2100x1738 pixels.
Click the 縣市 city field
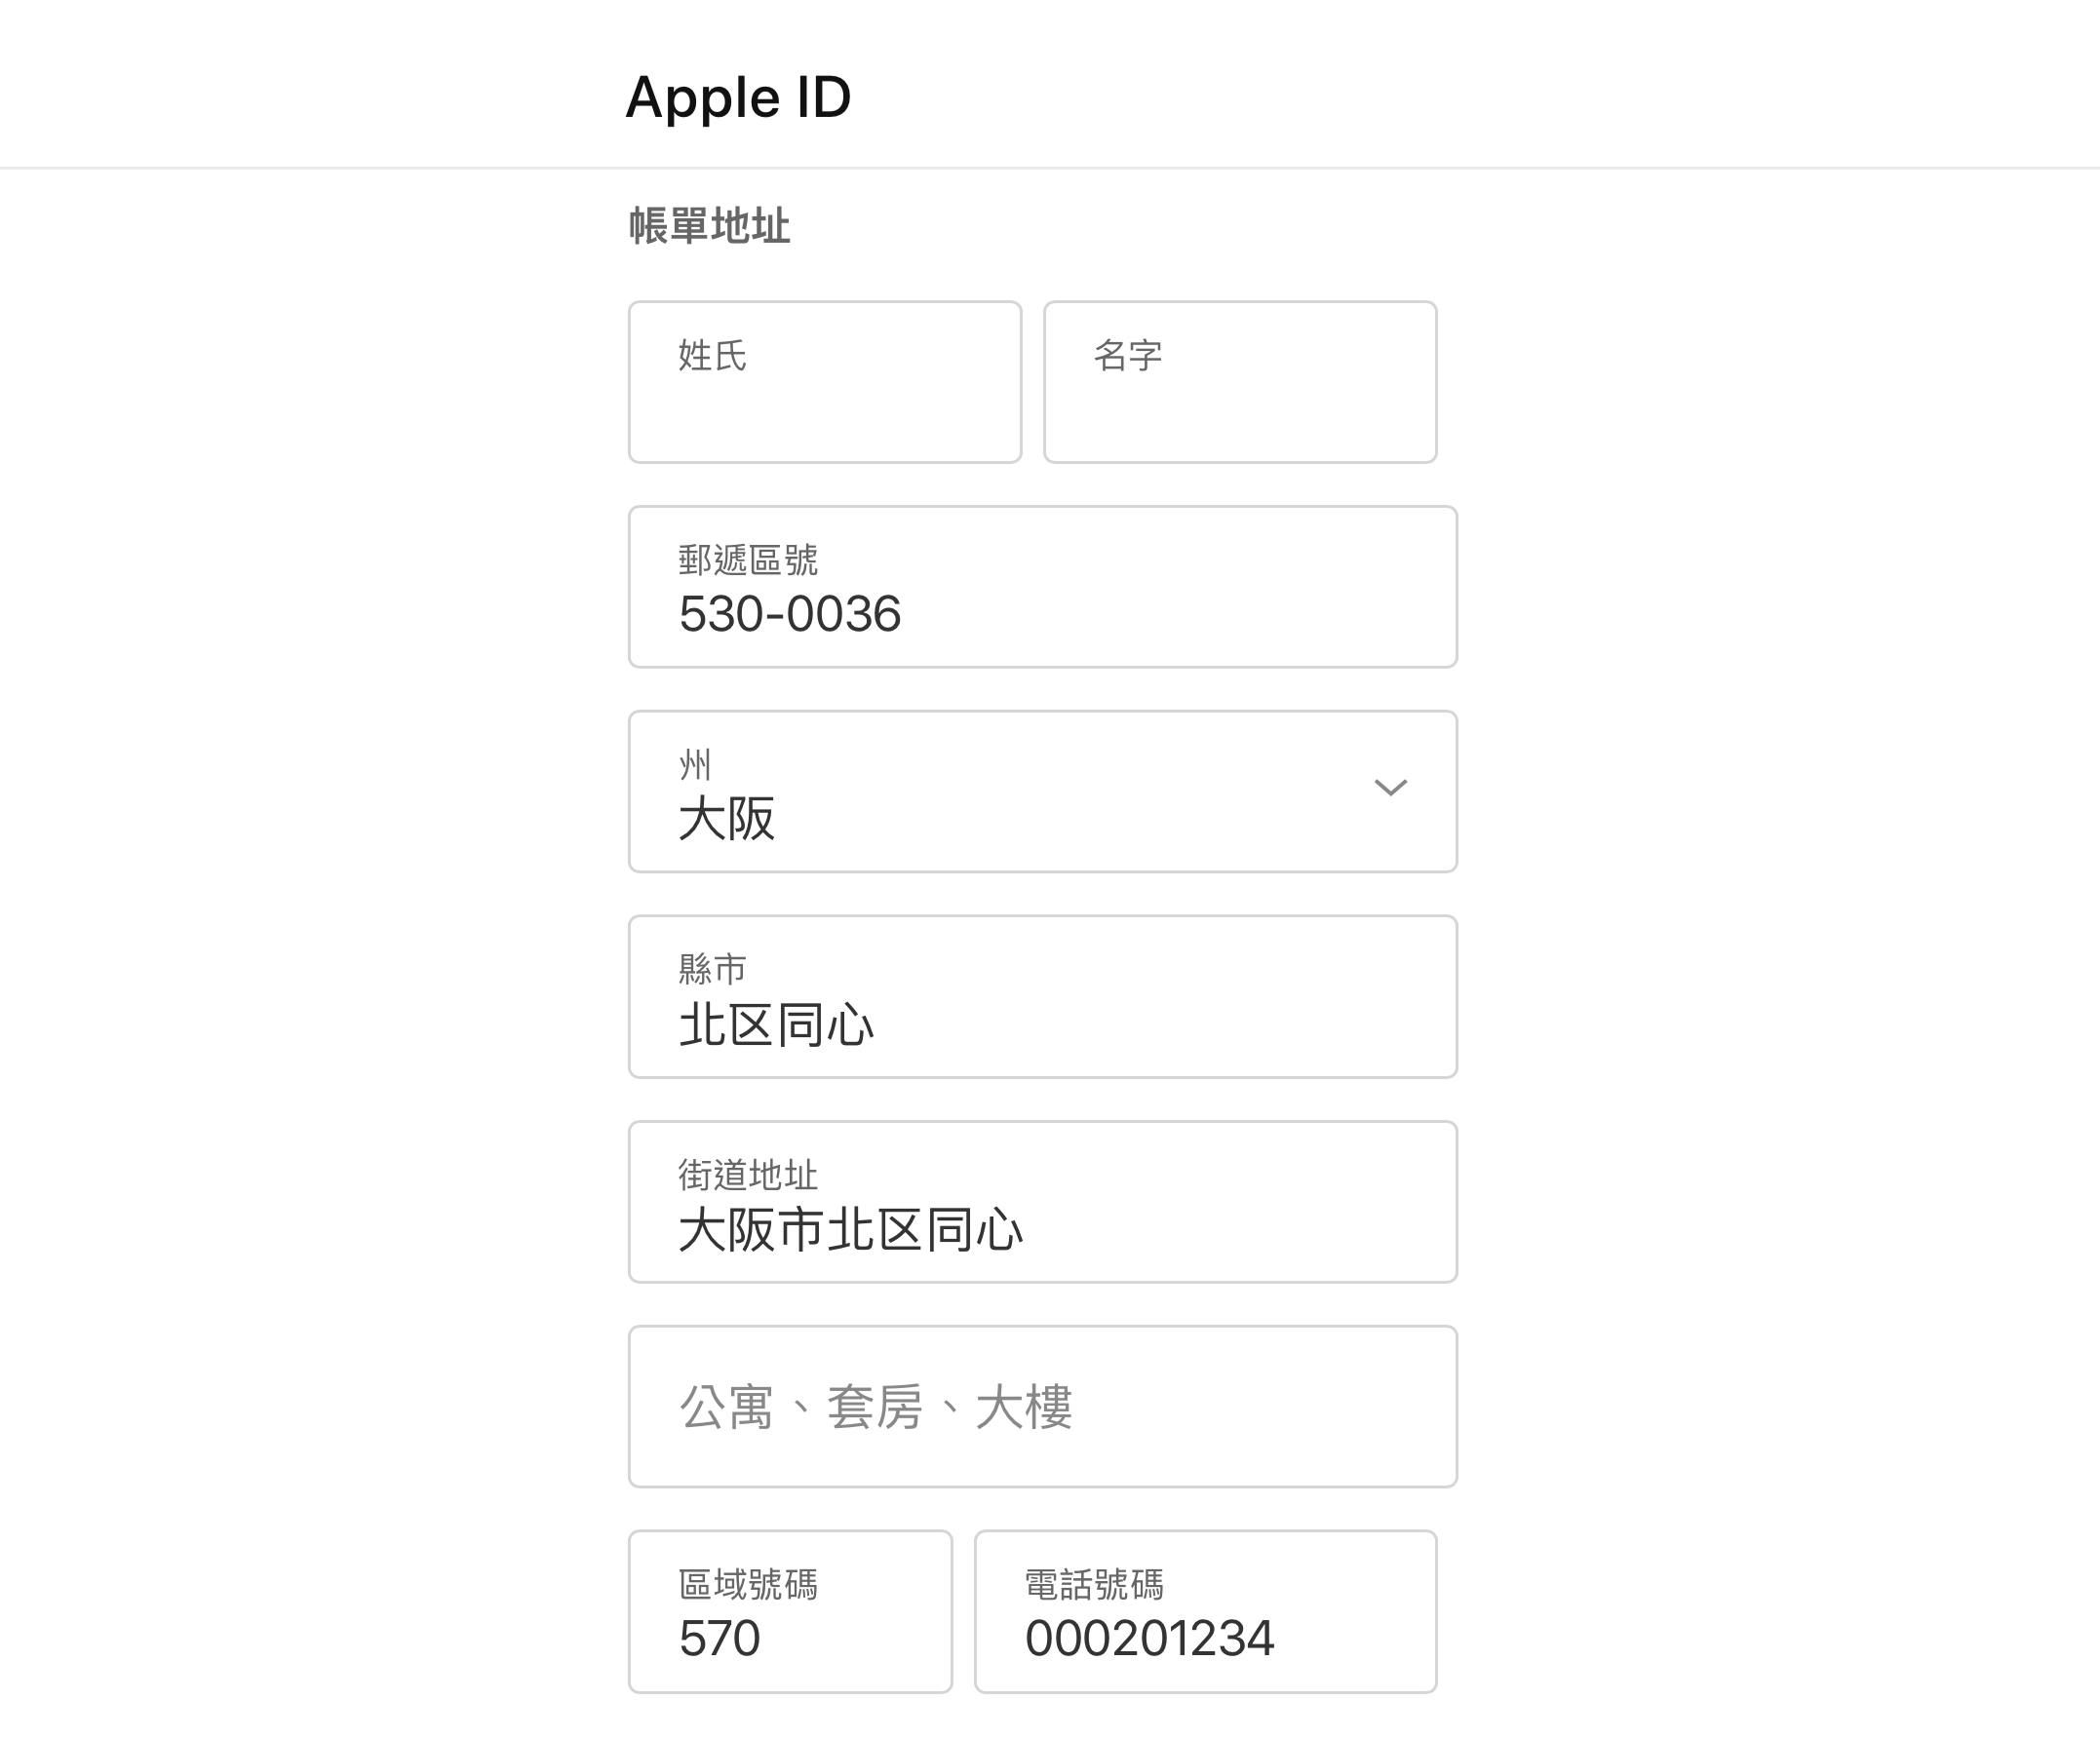pos(1043,997)
